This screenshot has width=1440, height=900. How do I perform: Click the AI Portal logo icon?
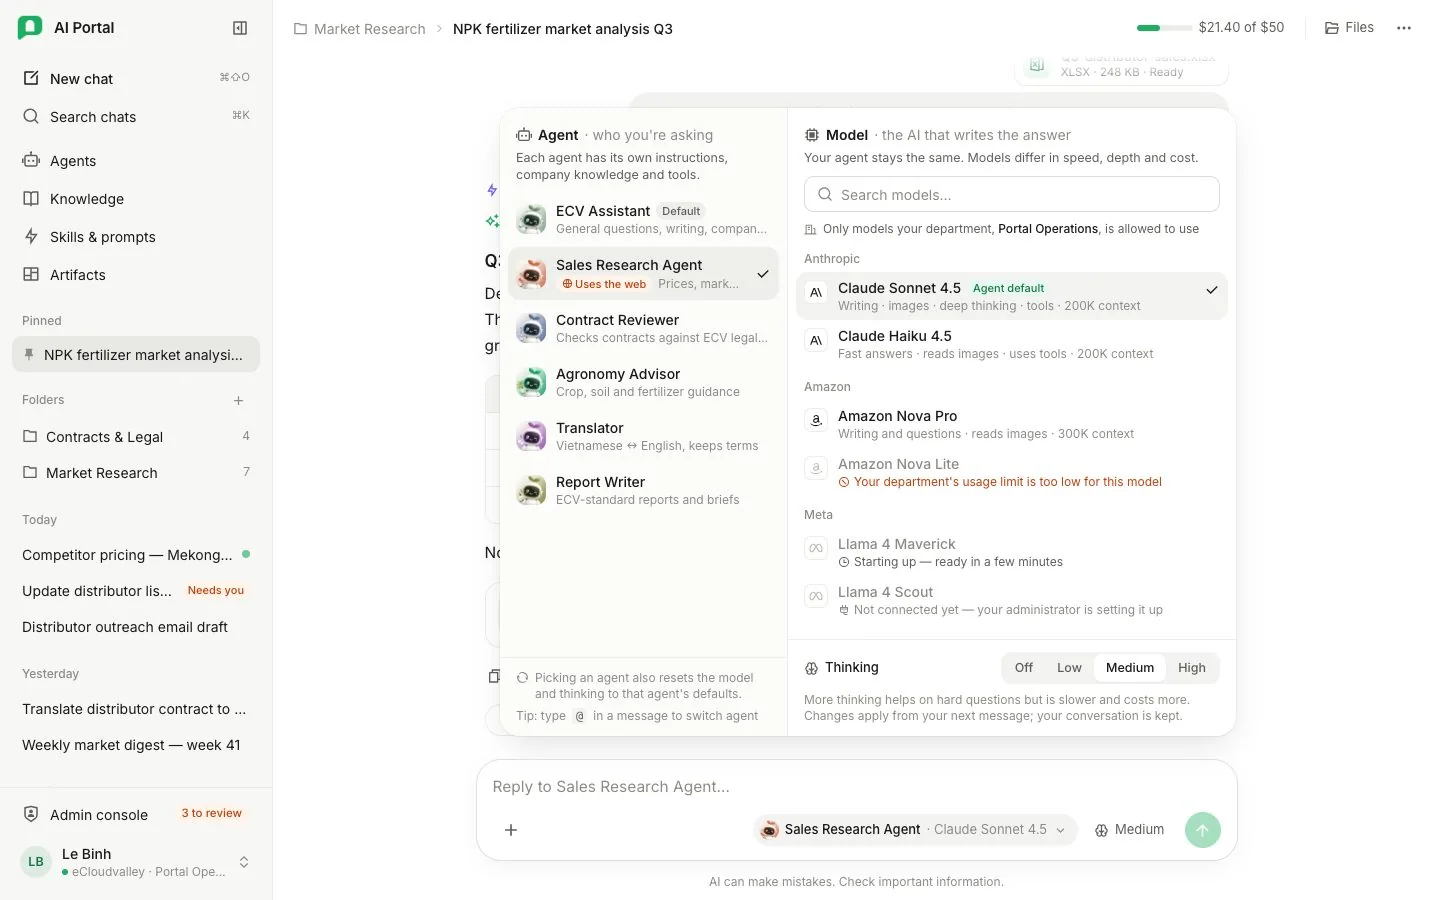coord(30,28)
